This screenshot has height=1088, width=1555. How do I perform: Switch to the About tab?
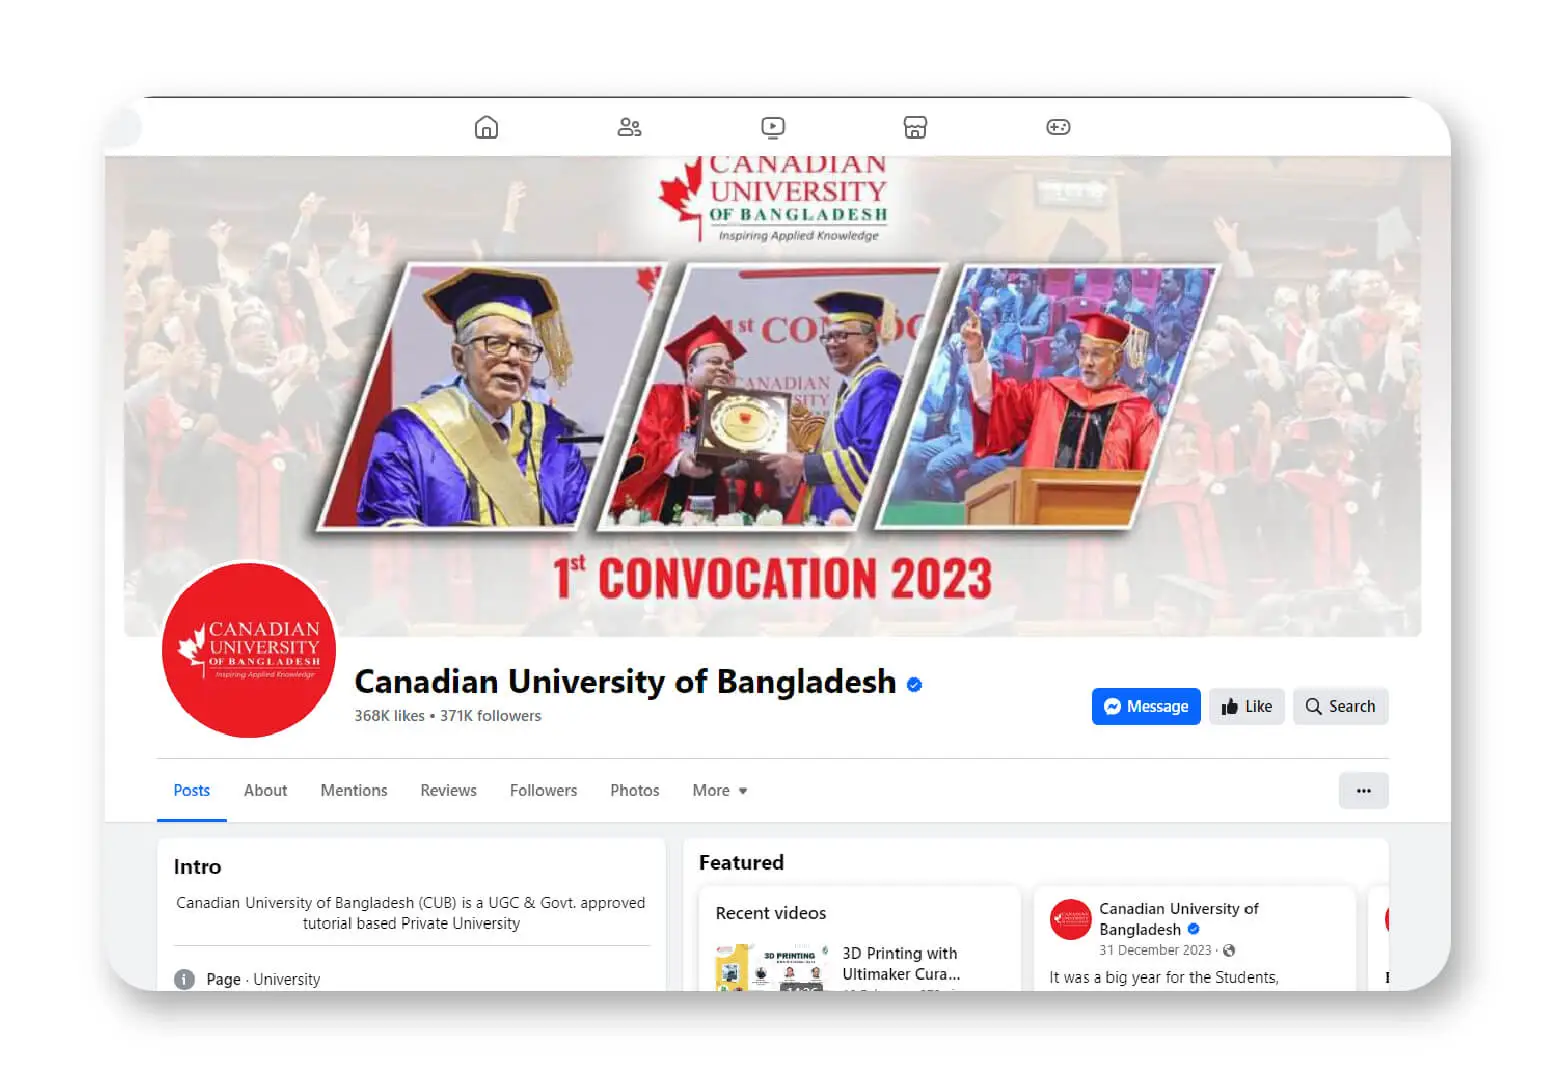pyautogui.click(x=265, y=790)
